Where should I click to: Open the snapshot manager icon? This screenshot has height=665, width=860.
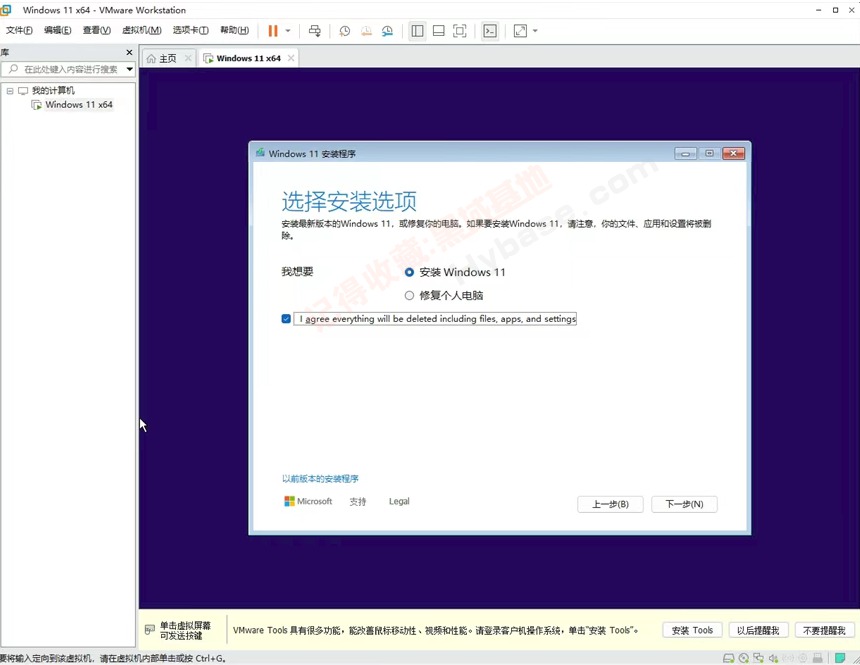387,31
